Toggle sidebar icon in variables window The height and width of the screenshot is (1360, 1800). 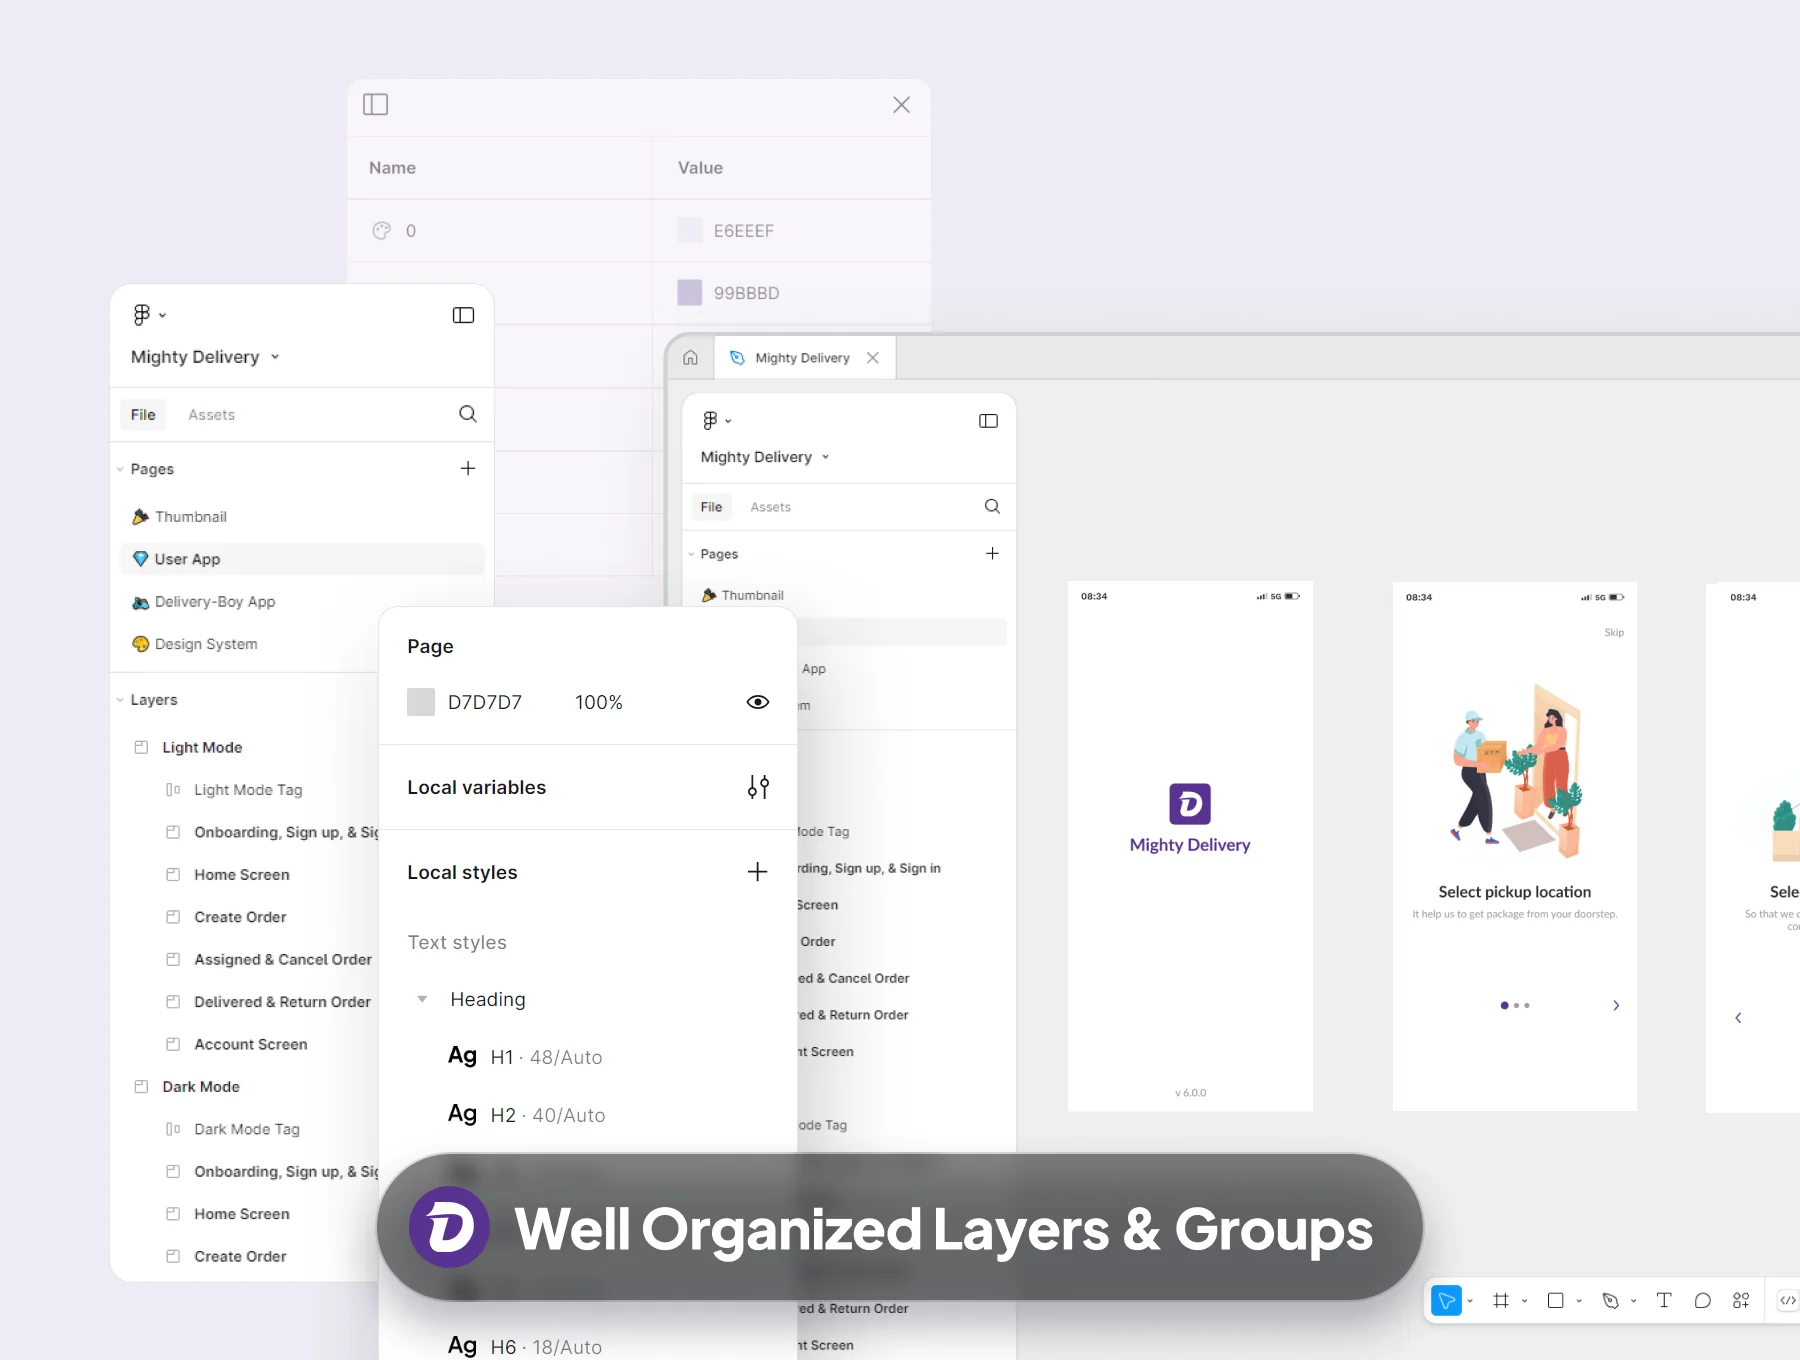pos(375,104)
